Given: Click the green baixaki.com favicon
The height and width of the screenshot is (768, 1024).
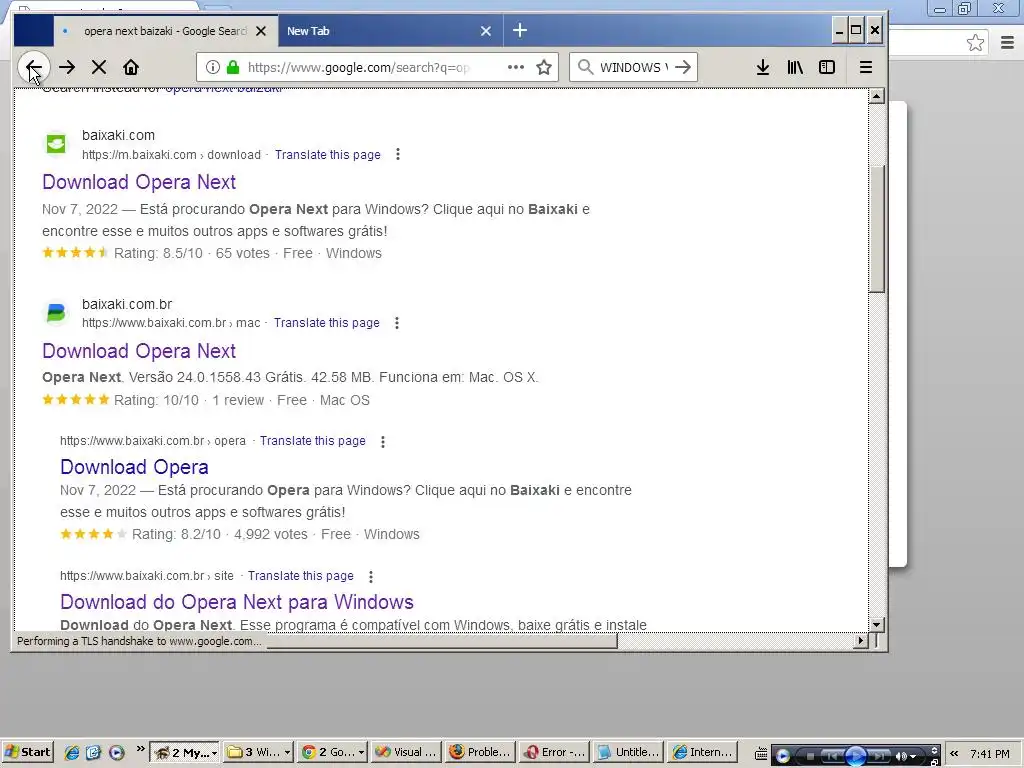Looking at the screenshot, I should click(x=56, y=144).
